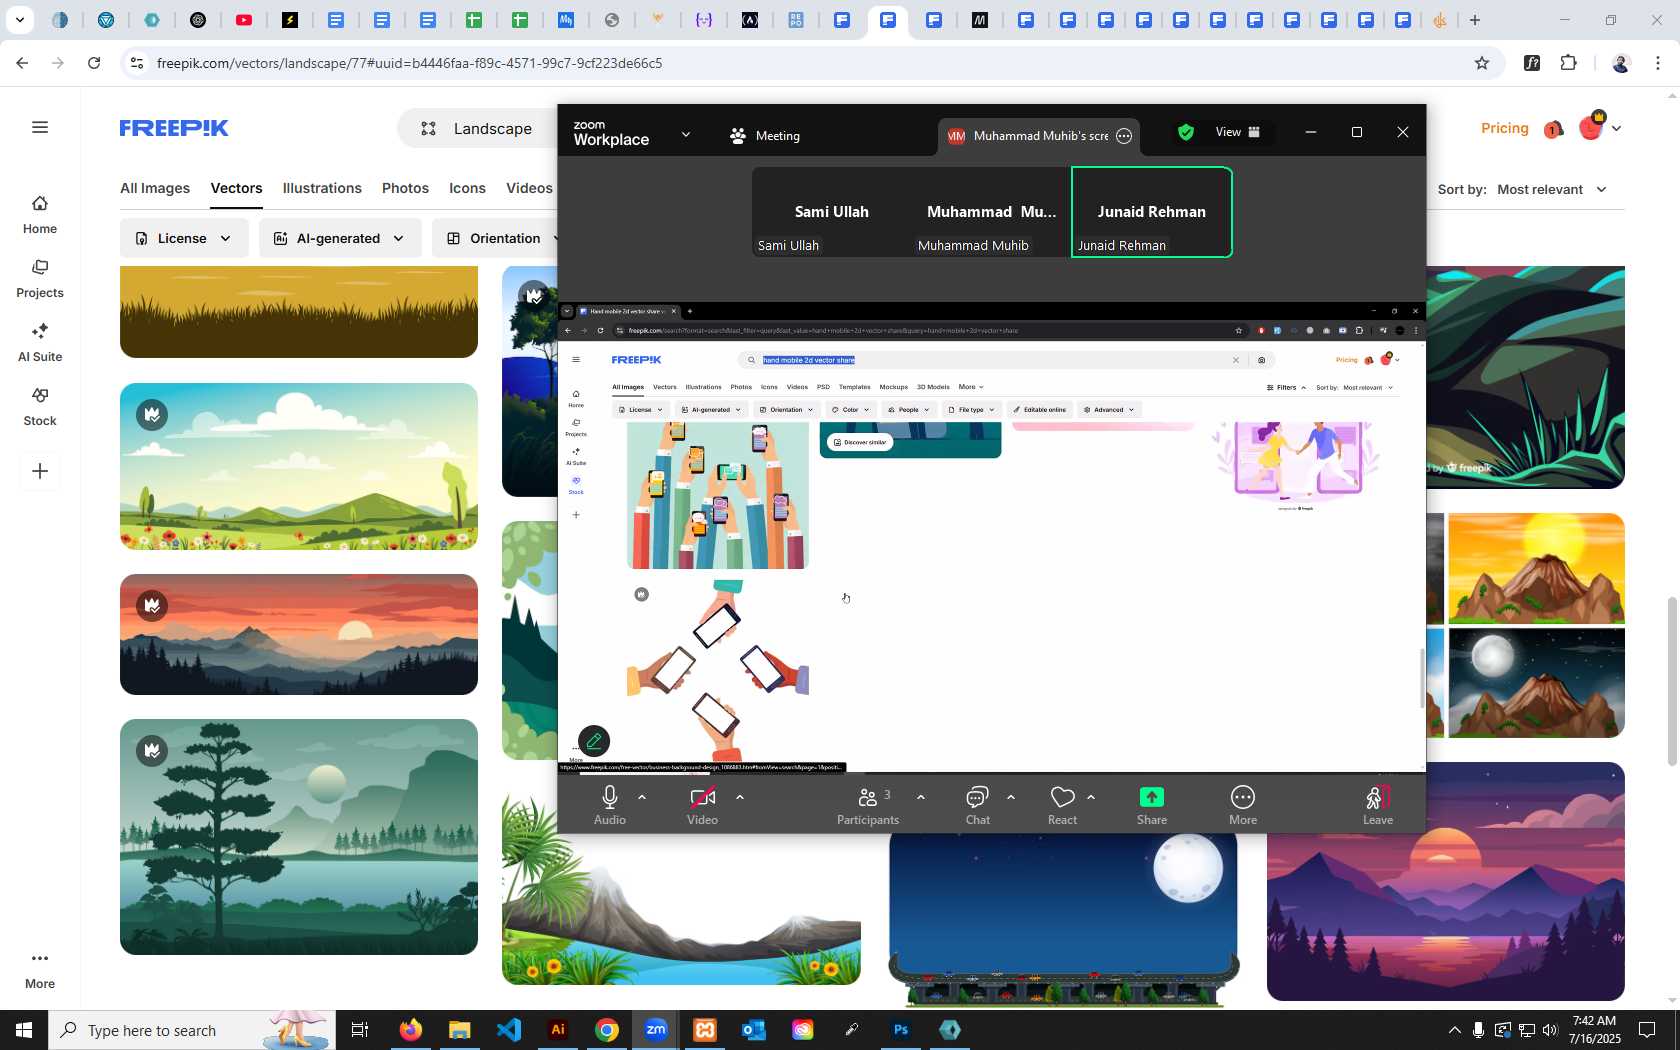The image size is (1680, 1050).
Task: Click the plus icon in Freepik sidebar
Action: pos(40,471)
